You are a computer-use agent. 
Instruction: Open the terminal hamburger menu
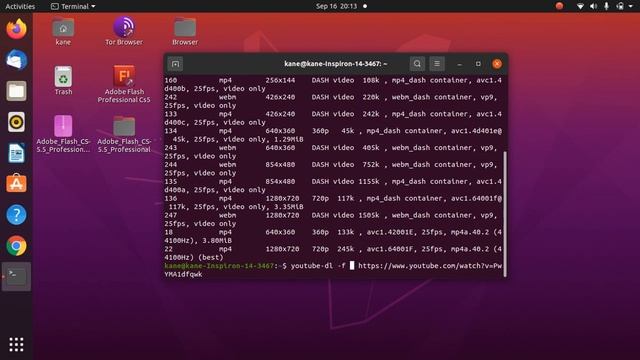point(437,64)
